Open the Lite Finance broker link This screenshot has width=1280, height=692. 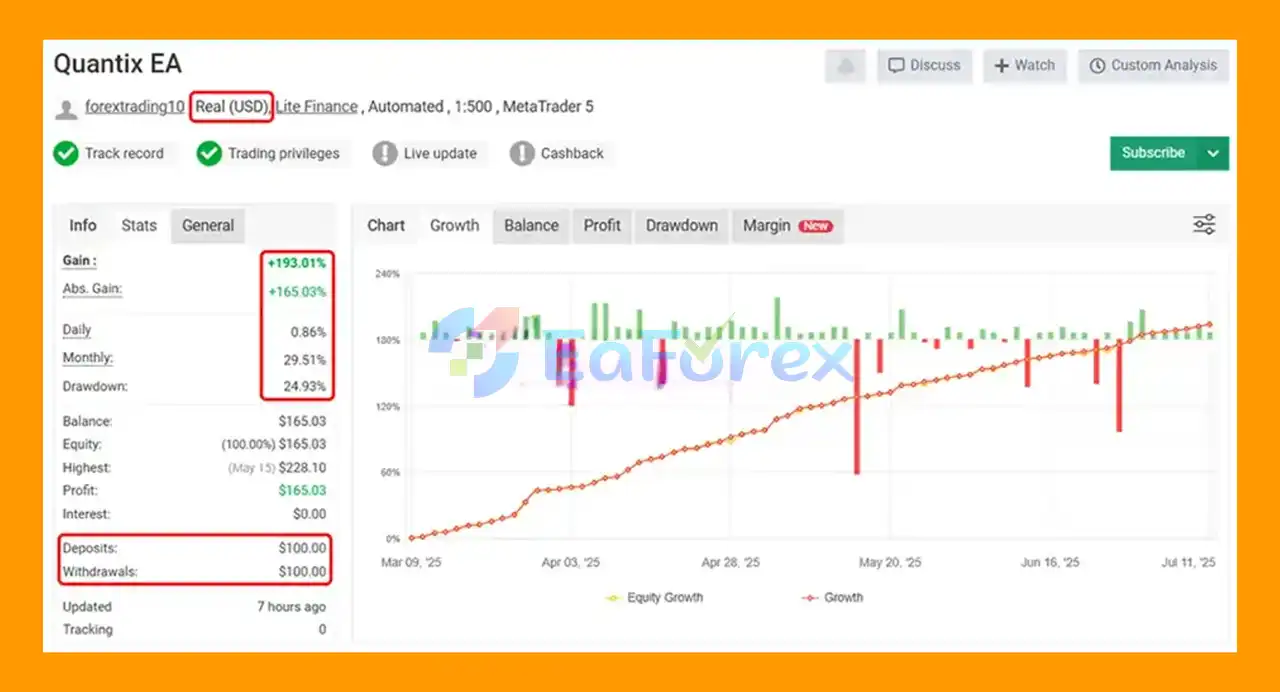317,106
